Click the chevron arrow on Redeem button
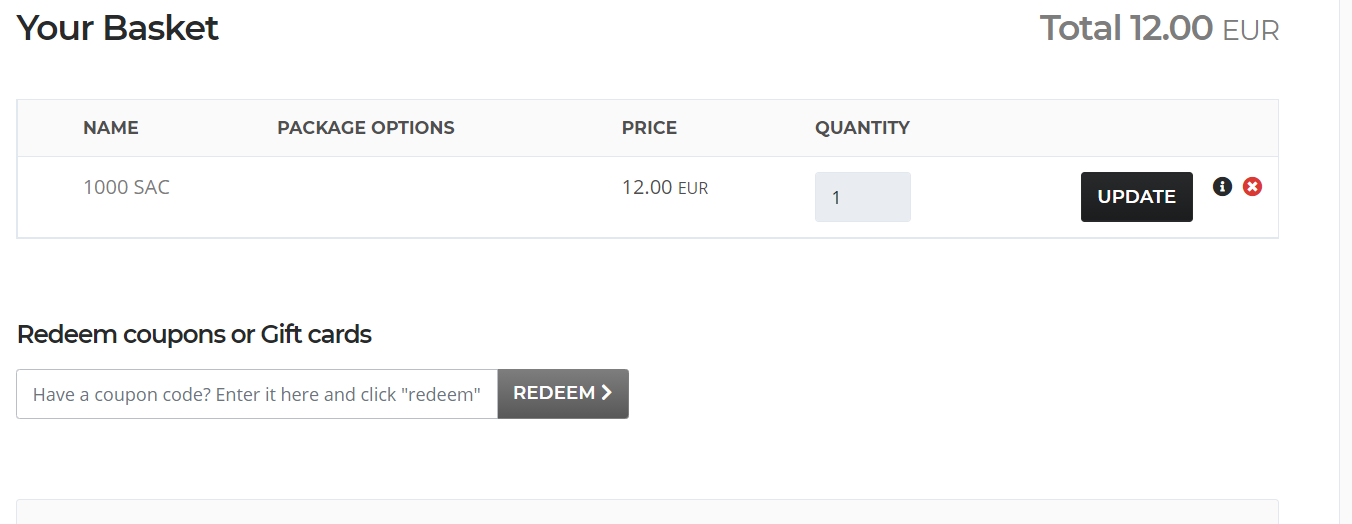 [x=606, y=393]
